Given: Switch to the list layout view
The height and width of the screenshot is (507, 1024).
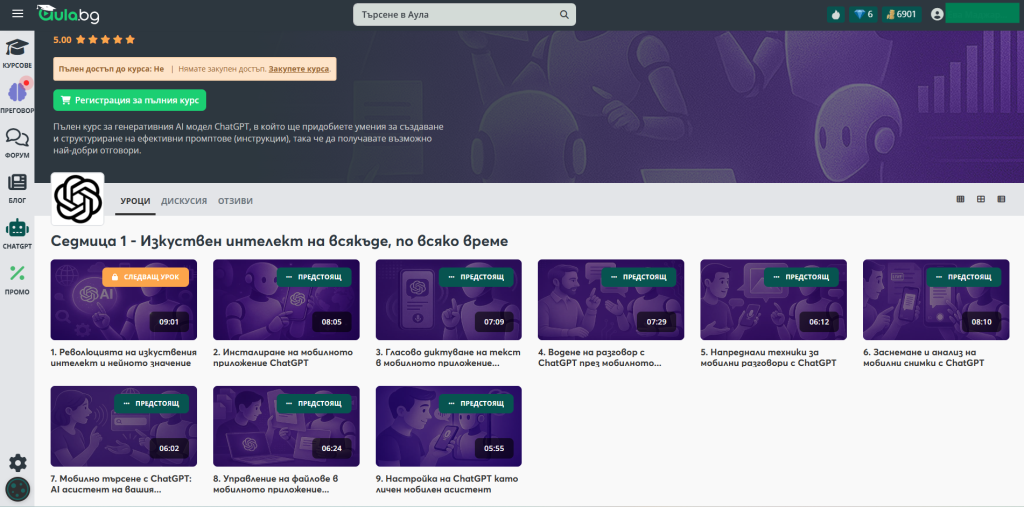Looking at the screenshot, I should pos(1001,200).
